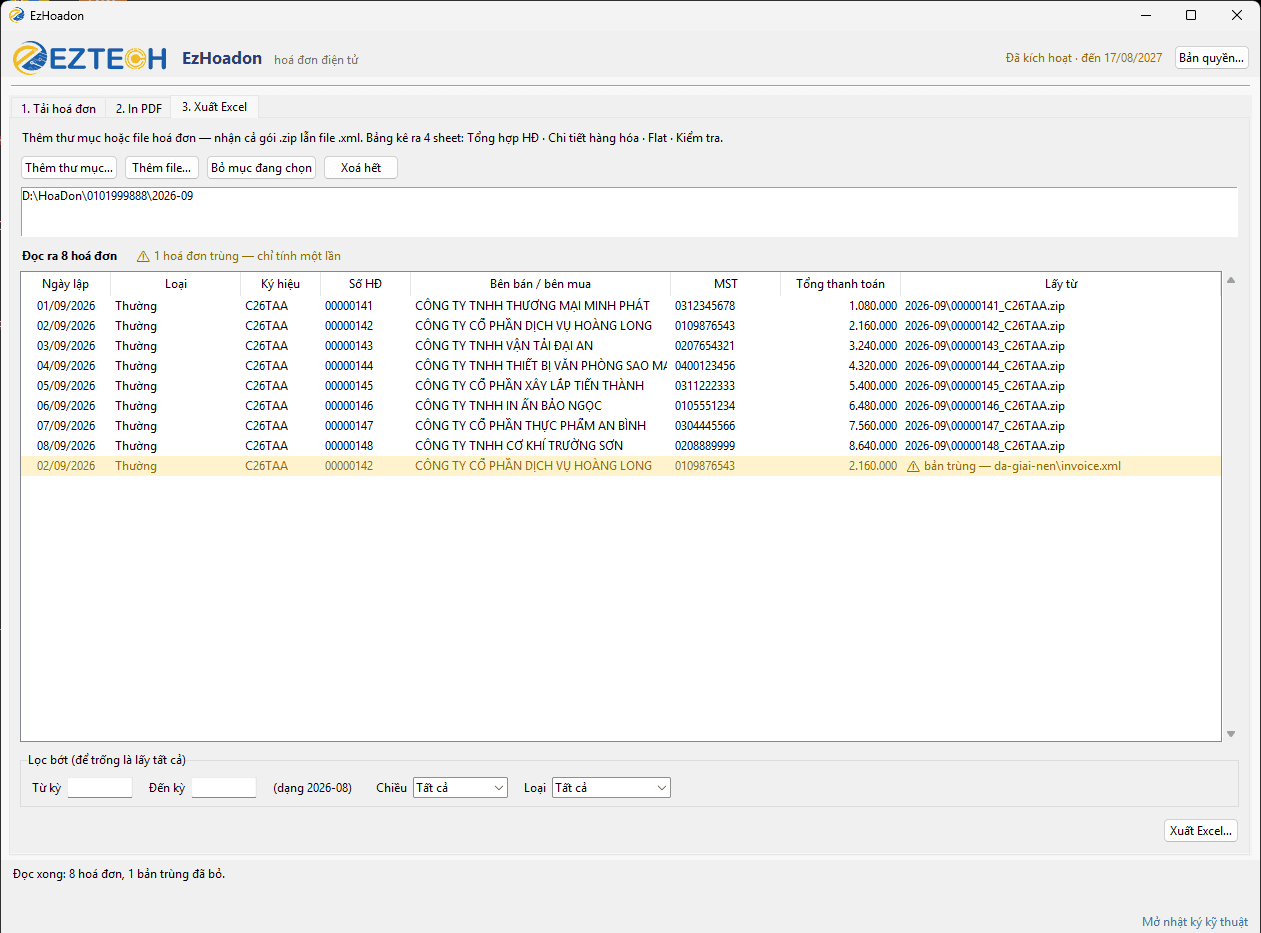Click status bar text Đọc xong: 8 hoá đơn

pyautogui.click(x=119, y=874)
